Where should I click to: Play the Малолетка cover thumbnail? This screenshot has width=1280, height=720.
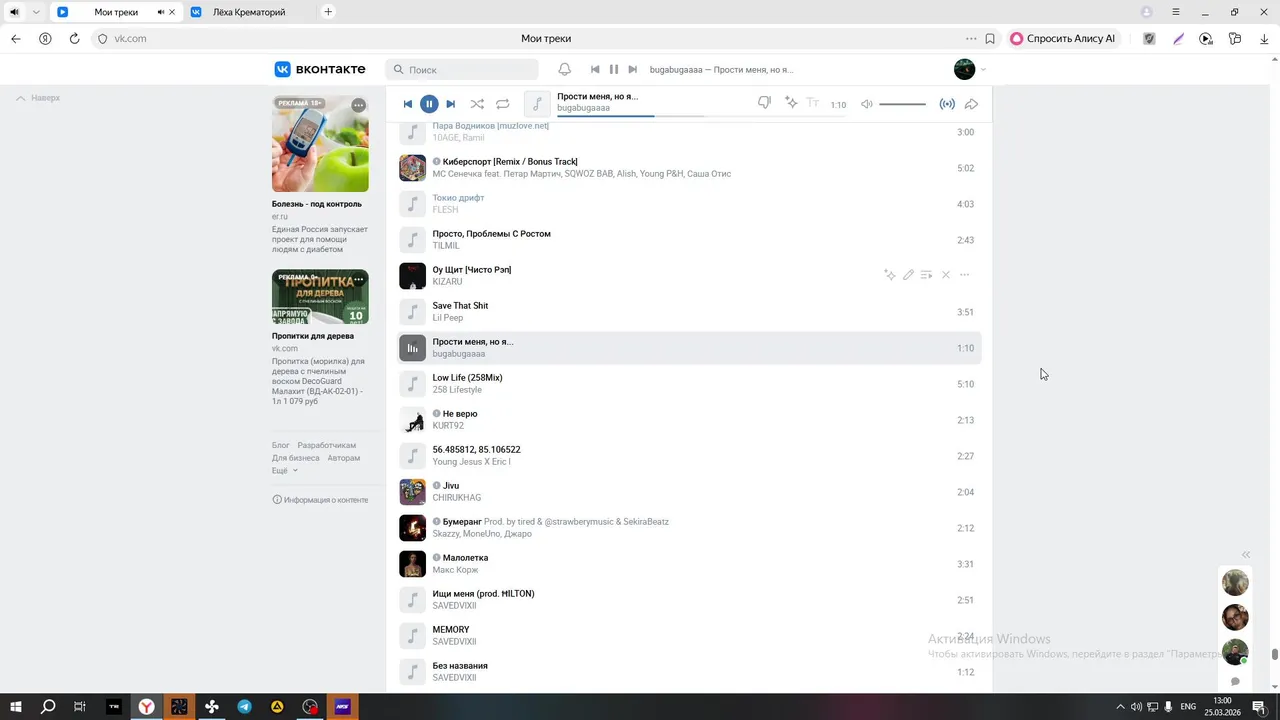pyautogui.click(x=412, y=564)
